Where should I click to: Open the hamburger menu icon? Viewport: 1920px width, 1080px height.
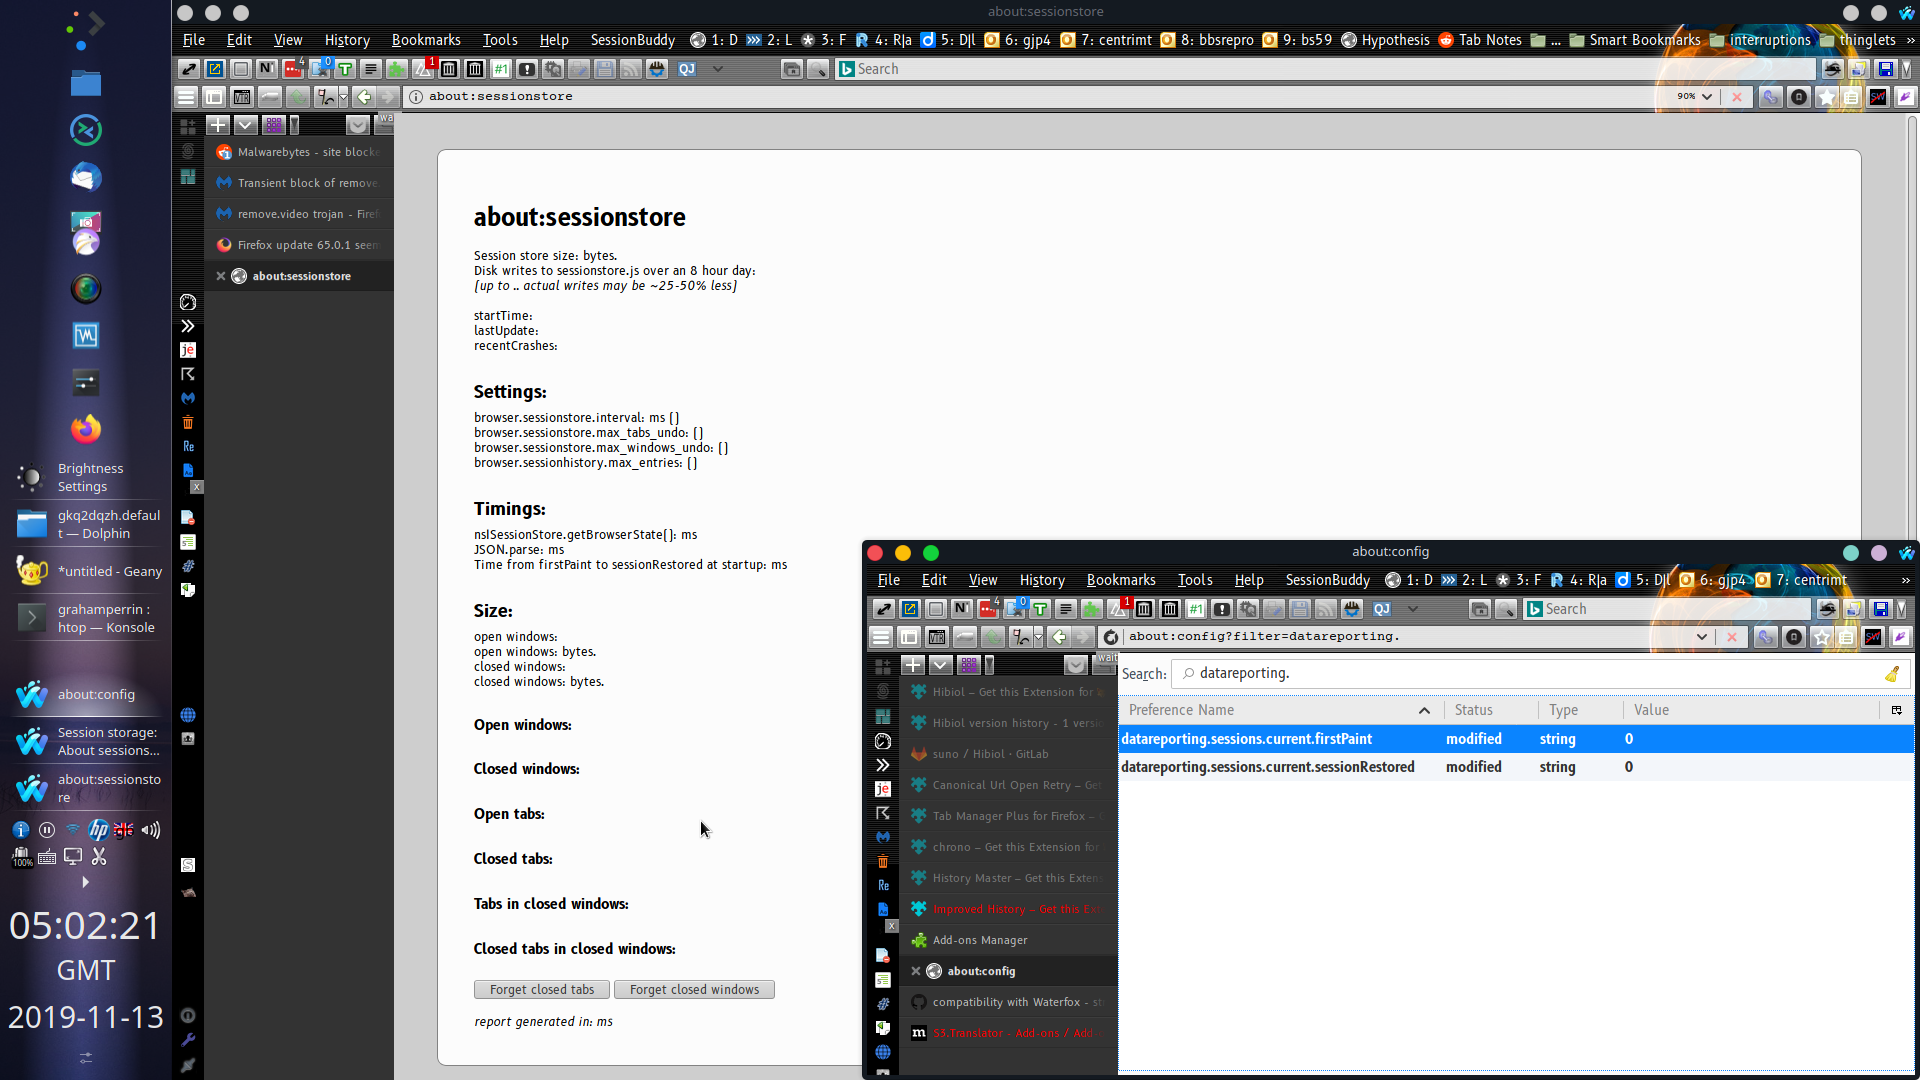click(186, 97)
